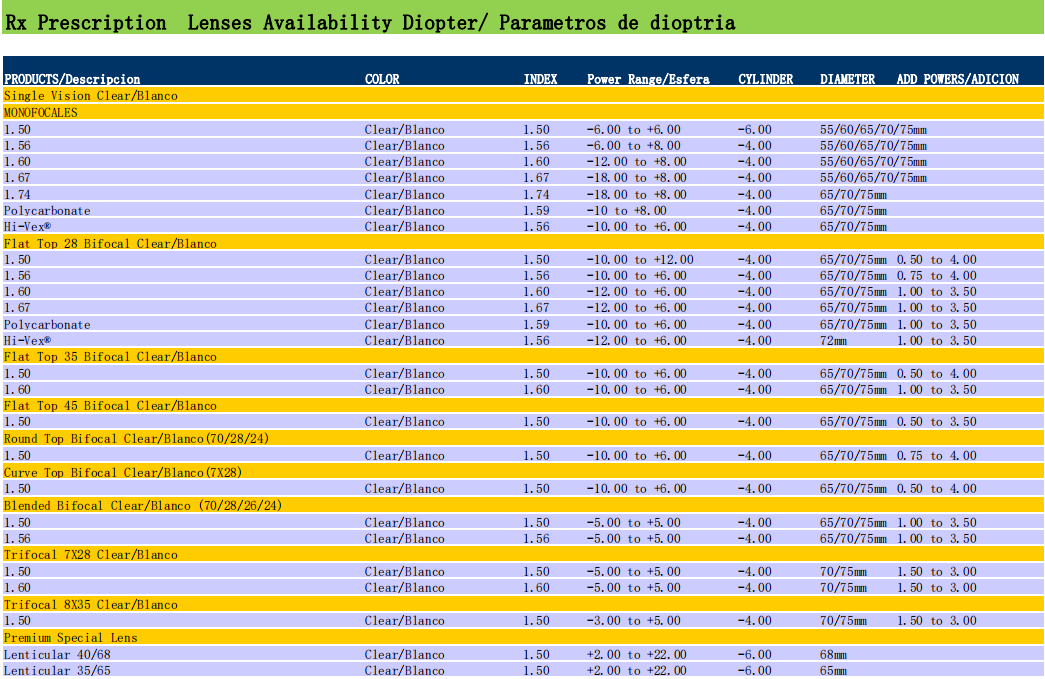Click the PRODUCTS/Descripcion column header
Image resolution: width=1045 pixels, height=679 pixels.
[x=72, y=79]
